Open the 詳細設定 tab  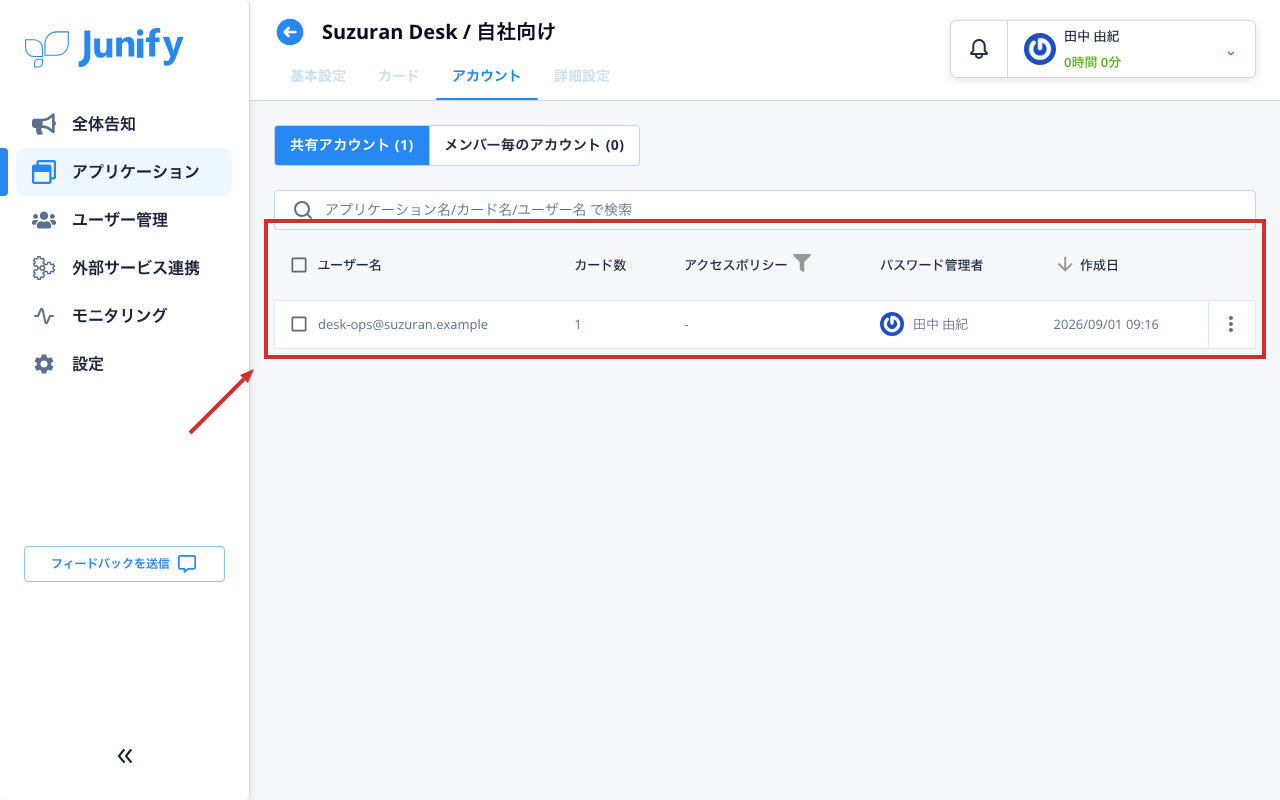point(582,76)
